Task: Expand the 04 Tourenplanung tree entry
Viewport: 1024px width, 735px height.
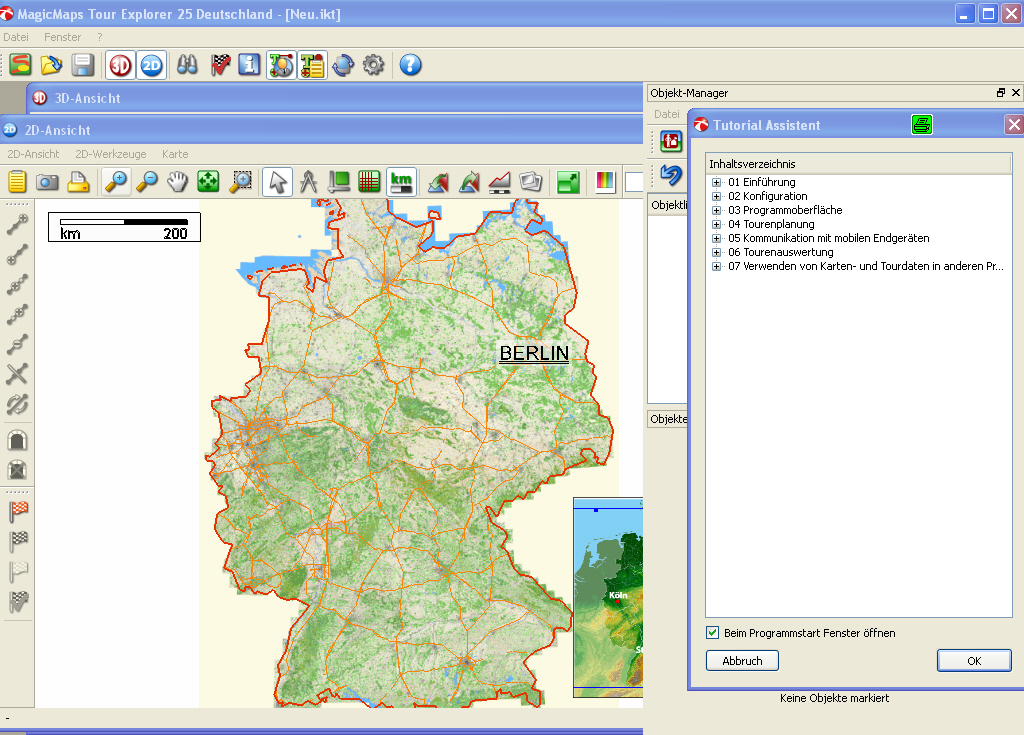Action: pos(715,224)
